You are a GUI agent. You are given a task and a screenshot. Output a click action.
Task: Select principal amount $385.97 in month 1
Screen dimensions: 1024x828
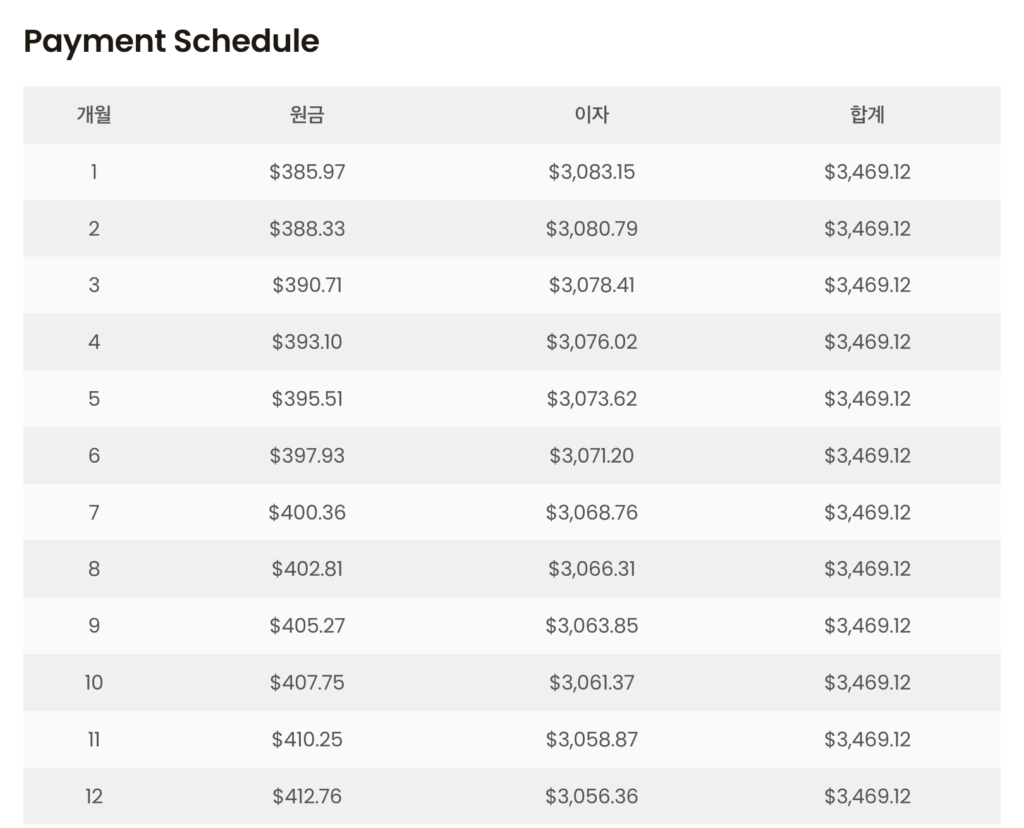click(x=307, y=172)
